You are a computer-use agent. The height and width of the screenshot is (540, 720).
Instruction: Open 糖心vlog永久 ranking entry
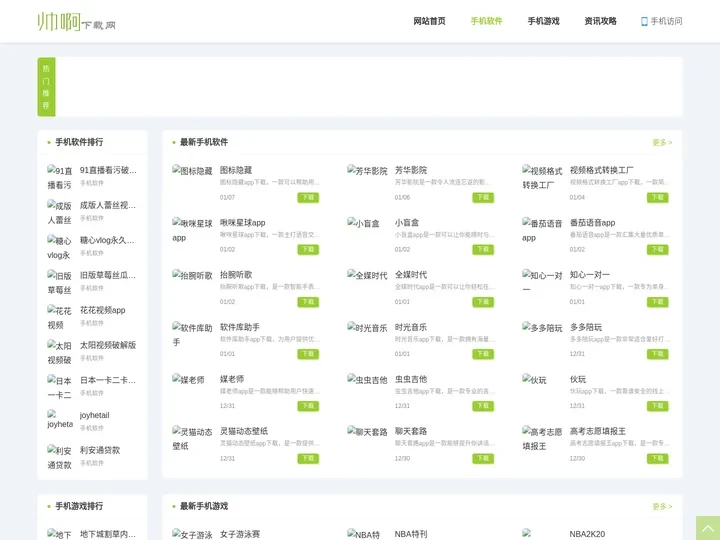pyautogui.click(x=107, y=240)
